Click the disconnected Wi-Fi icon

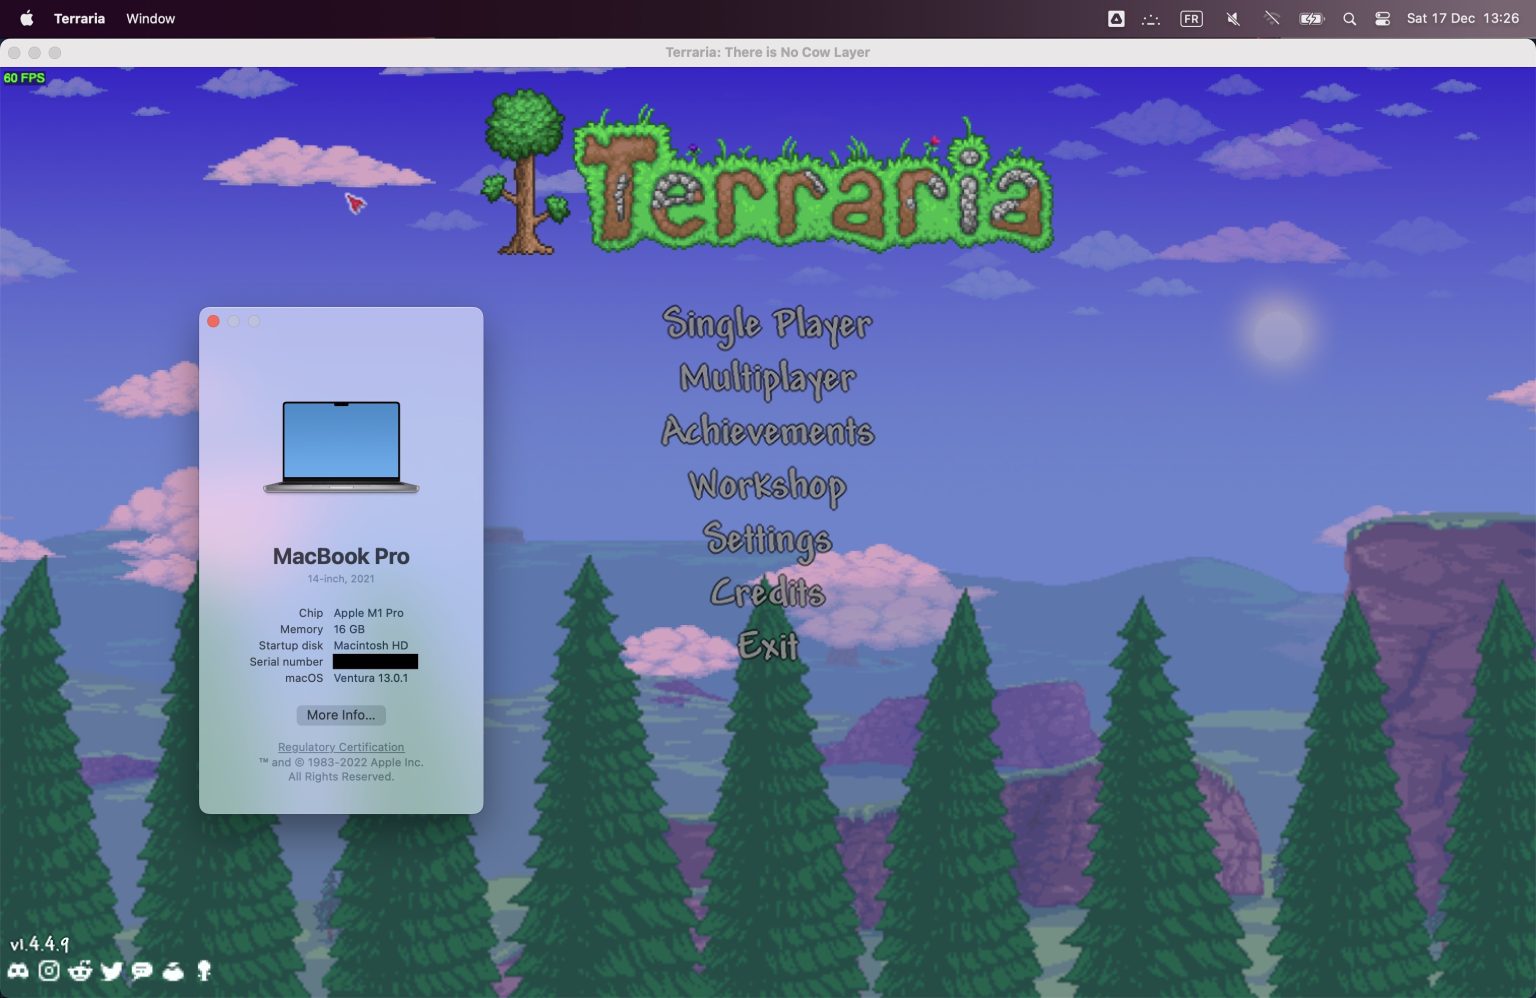(x=1271, y=19)
